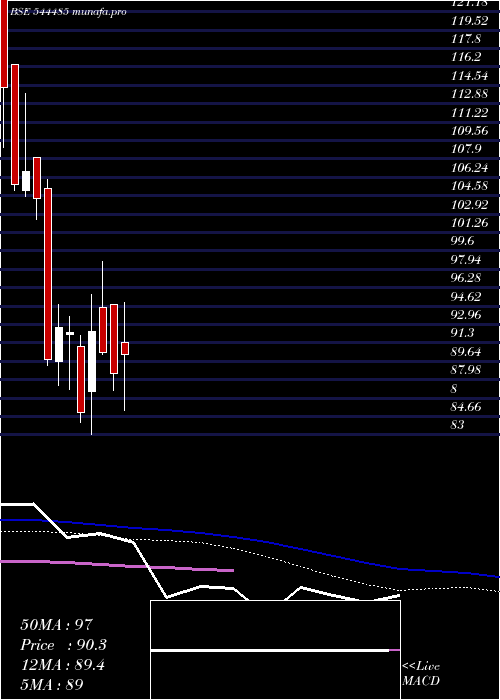The image size is (500, 700).
Task: Select the 117.8 price axis label
Action: coord(466,39)
